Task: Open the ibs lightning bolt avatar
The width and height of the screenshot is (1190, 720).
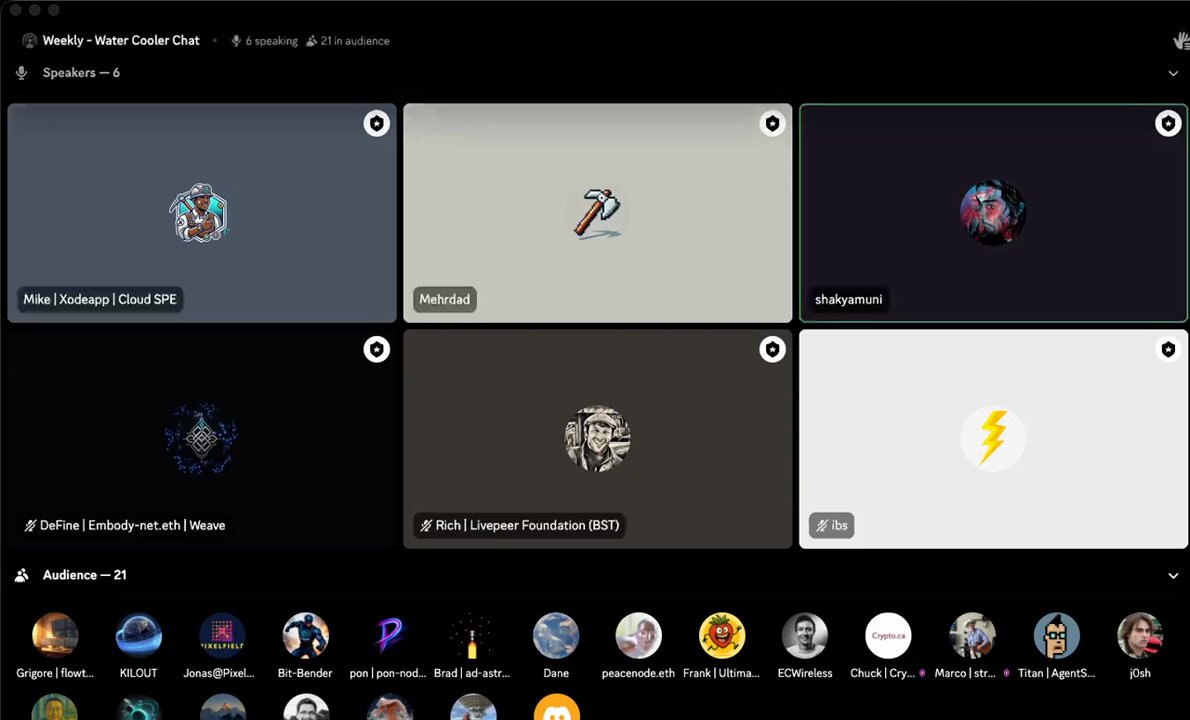Action: (993, 439)
